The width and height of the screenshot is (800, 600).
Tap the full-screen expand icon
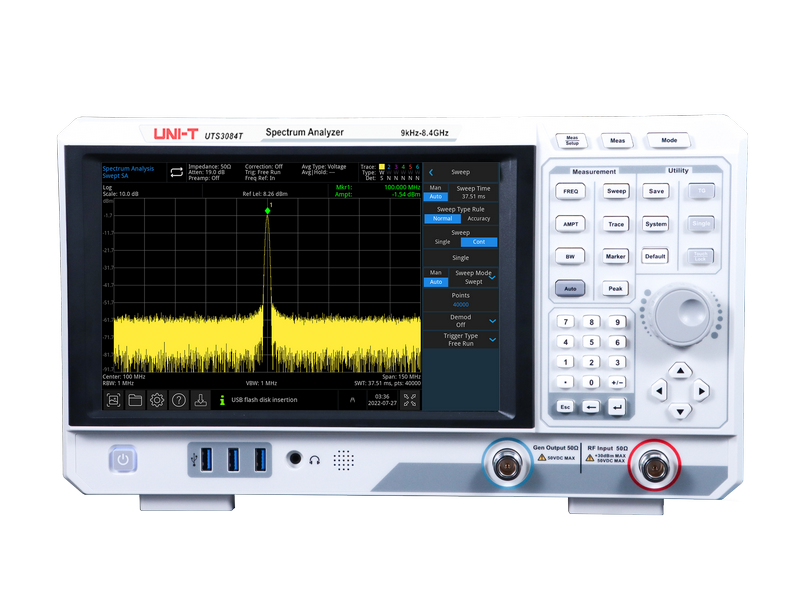pyautogui.click(x=408, y=400)
